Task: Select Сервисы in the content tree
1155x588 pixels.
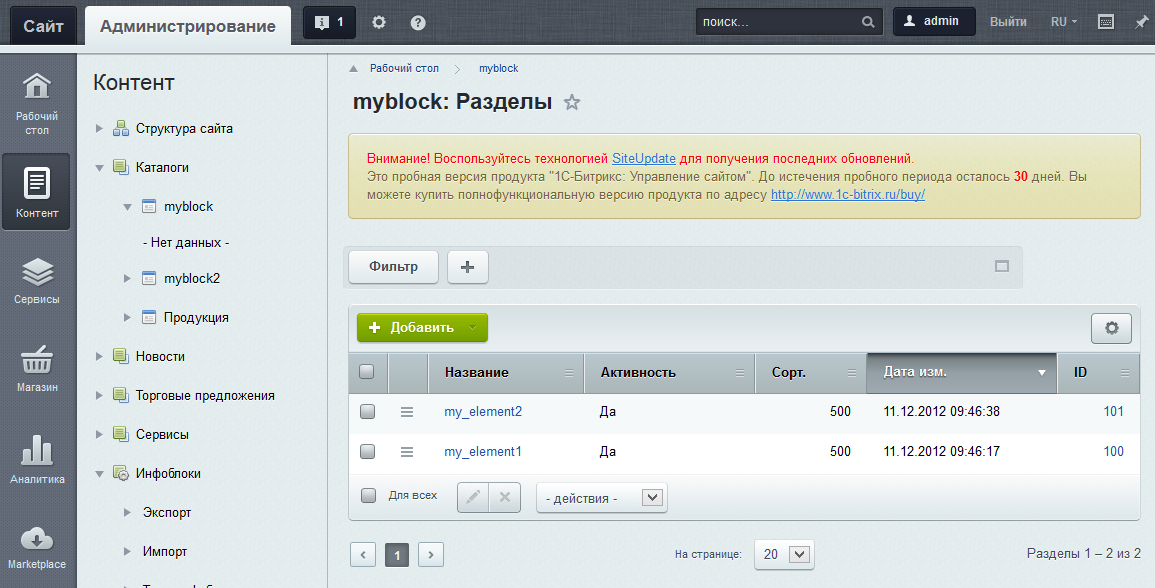Action: (x=162, y=435)
